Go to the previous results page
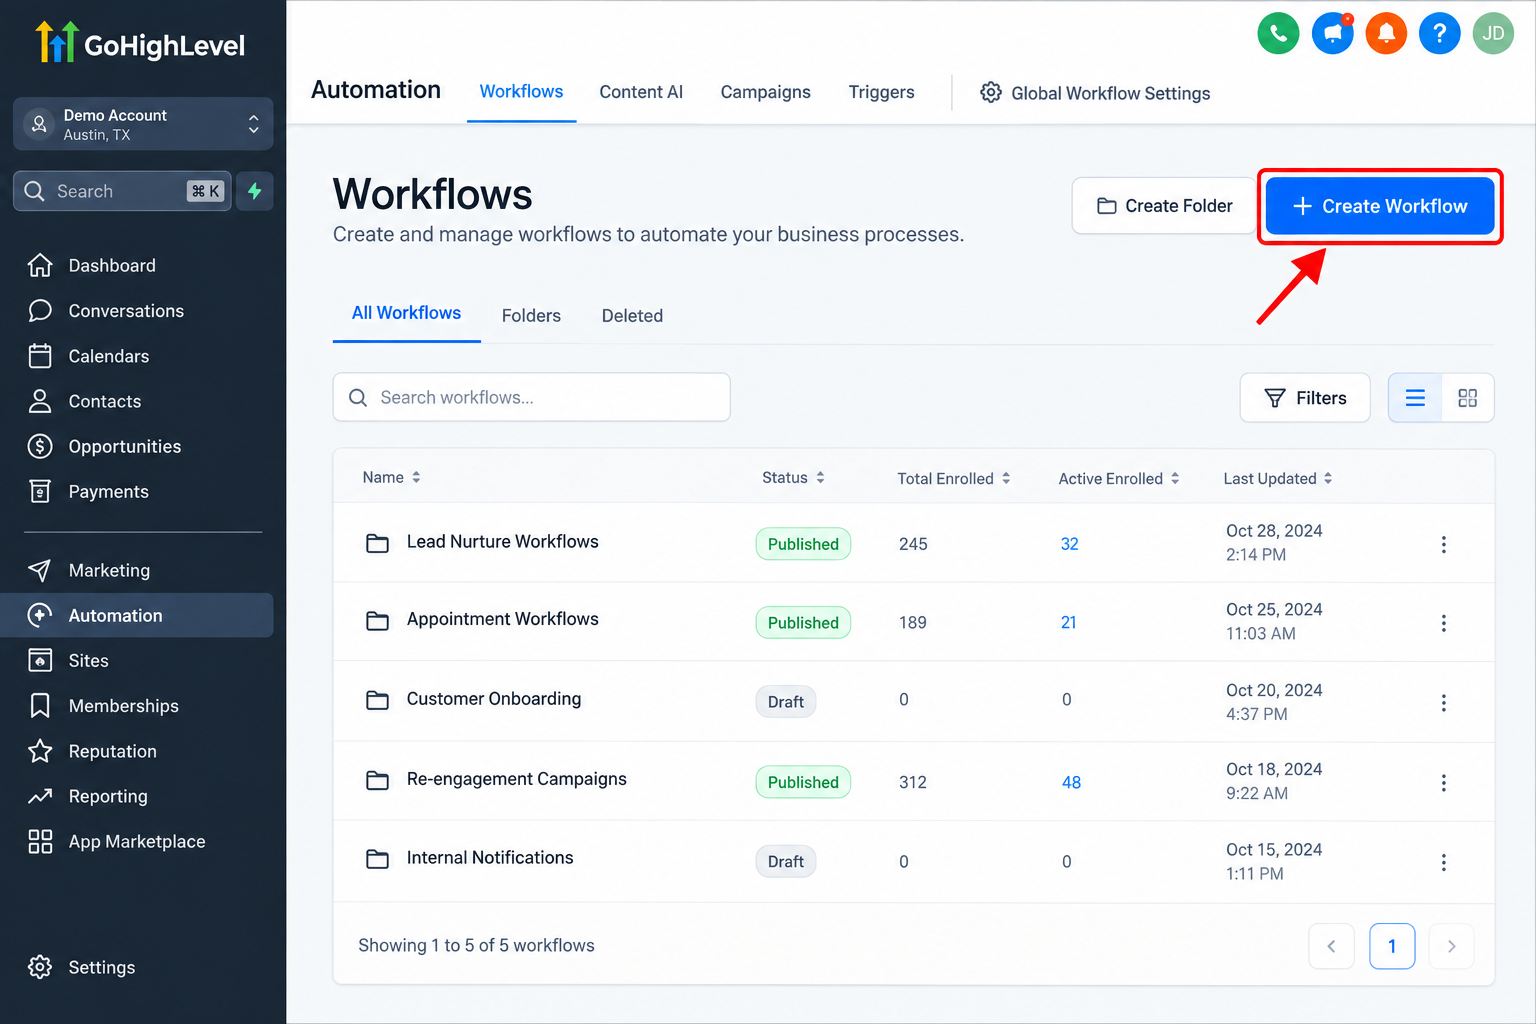 [1331, 946]
